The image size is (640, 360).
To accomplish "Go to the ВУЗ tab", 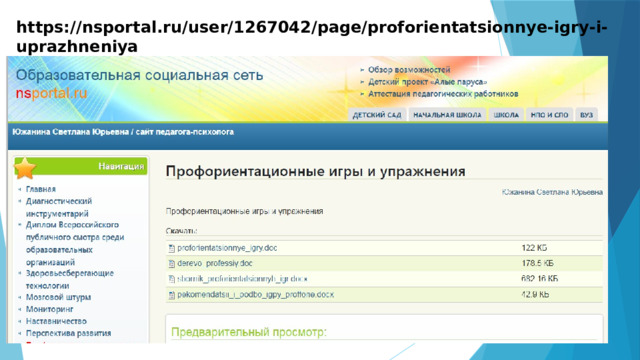I will coord(587,115).
